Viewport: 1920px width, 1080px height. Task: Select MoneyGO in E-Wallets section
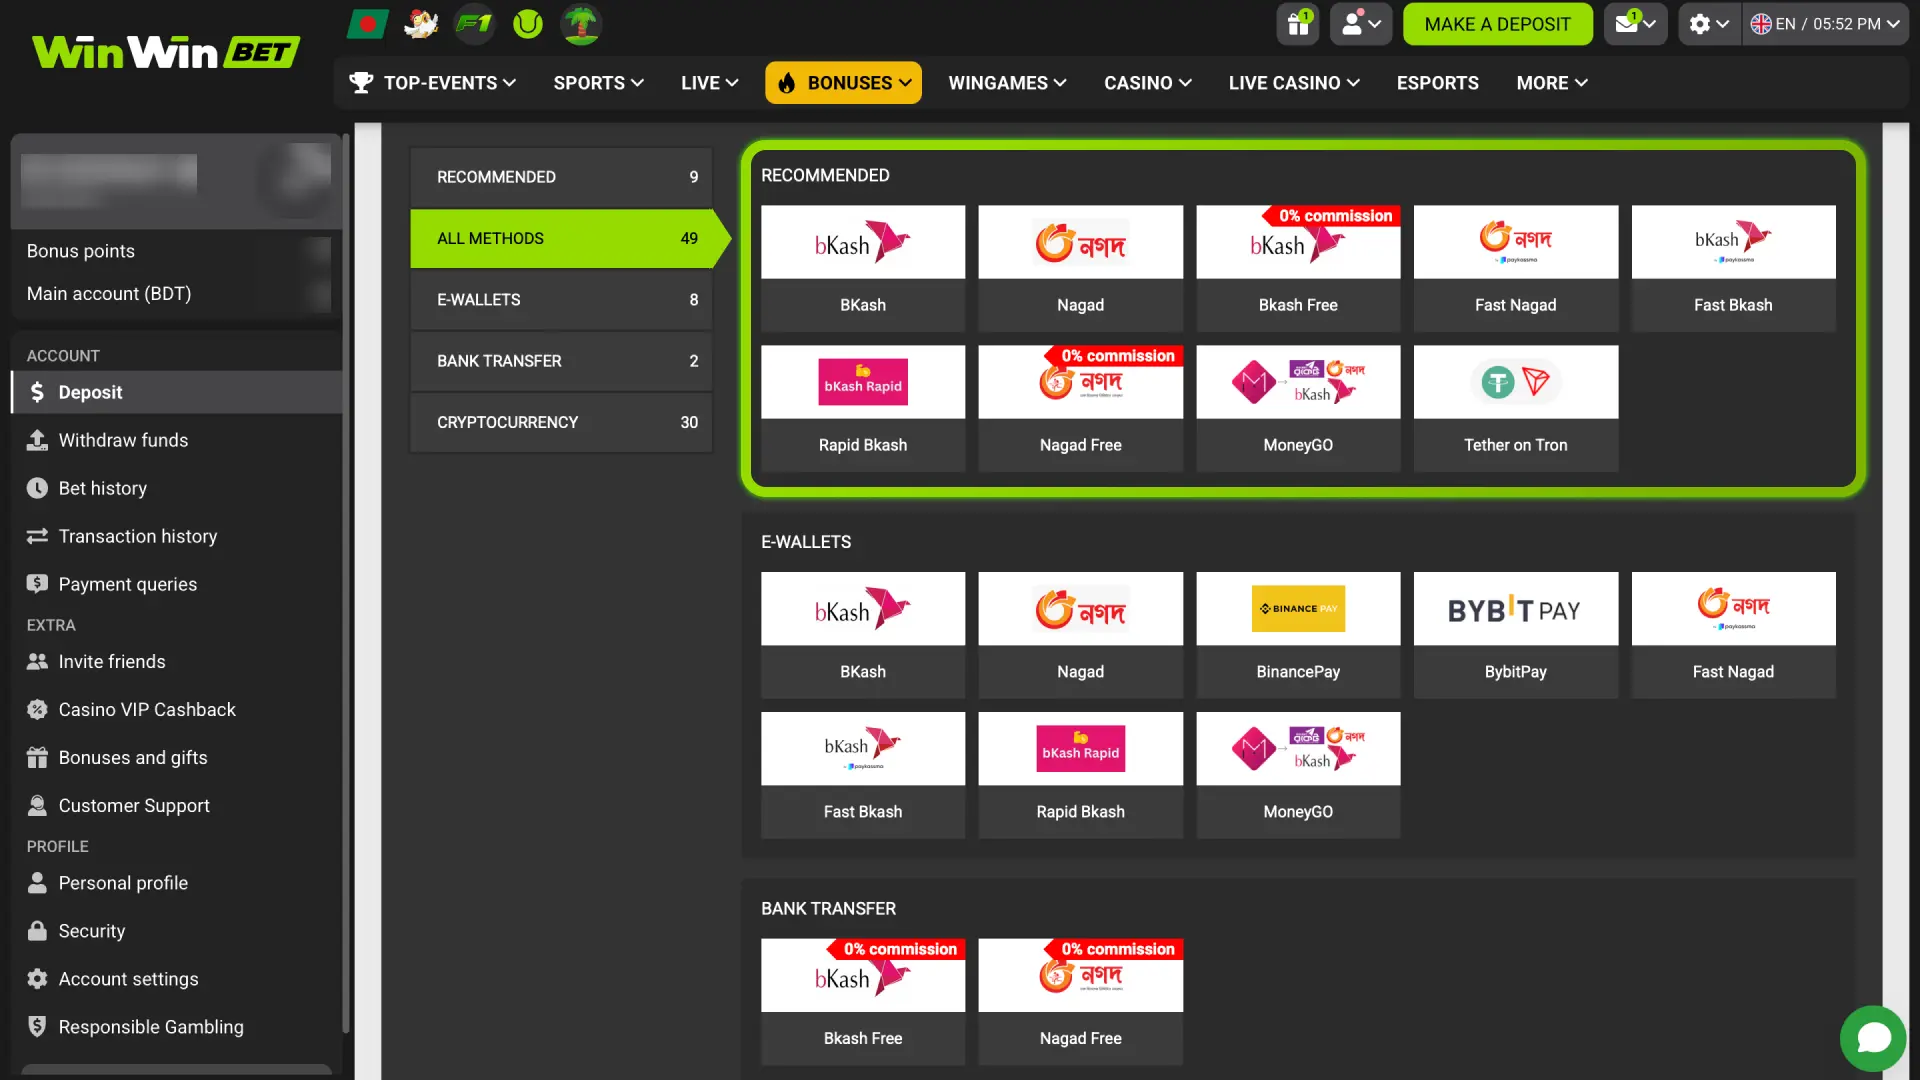pos(1298,775)
